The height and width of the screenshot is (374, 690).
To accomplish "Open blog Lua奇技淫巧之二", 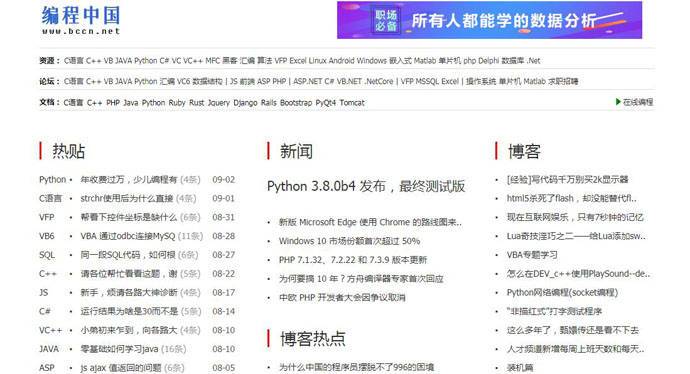I will (x=576, y=236).
